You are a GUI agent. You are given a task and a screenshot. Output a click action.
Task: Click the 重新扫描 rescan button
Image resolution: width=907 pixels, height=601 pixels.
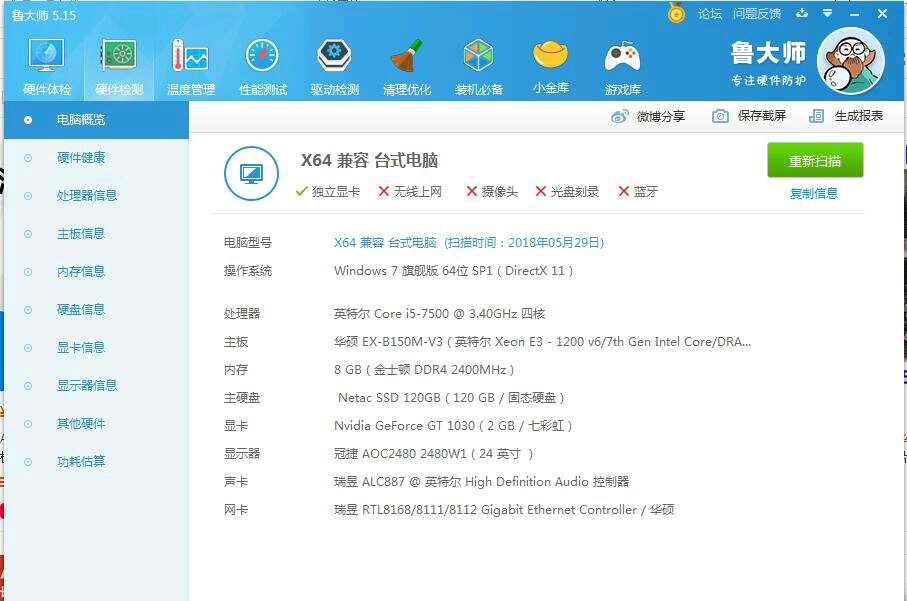tap(815, 160)
